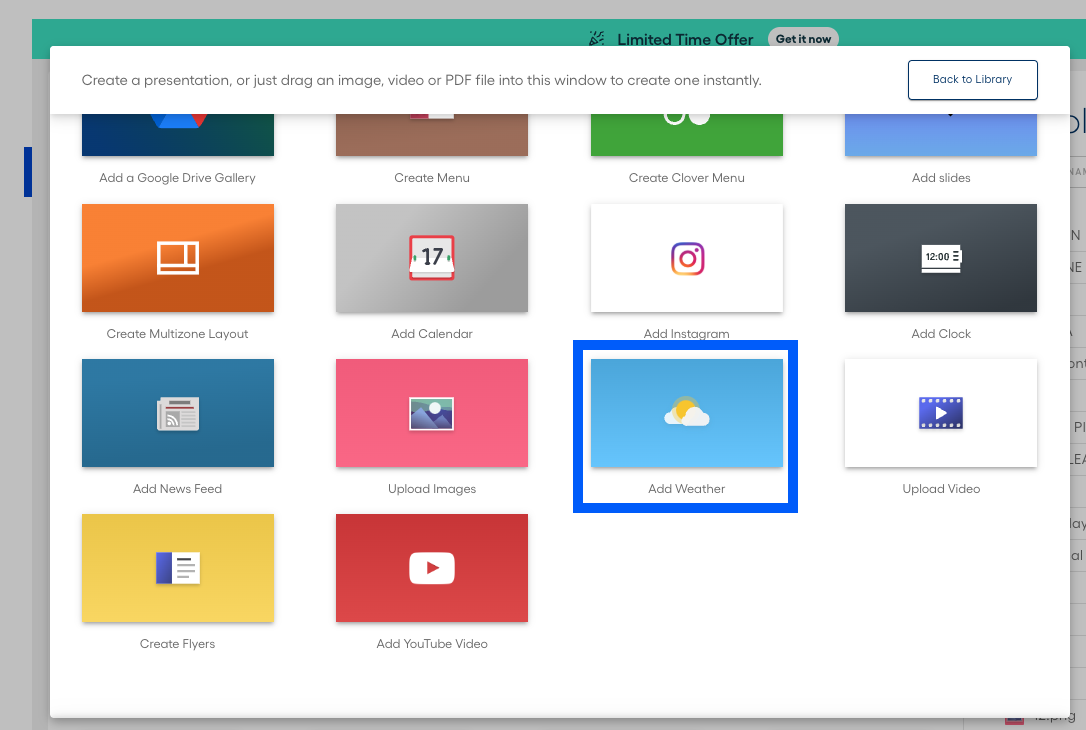Select the Add Weather label
Screen dimensions: 1086x730
pos(686,489)
